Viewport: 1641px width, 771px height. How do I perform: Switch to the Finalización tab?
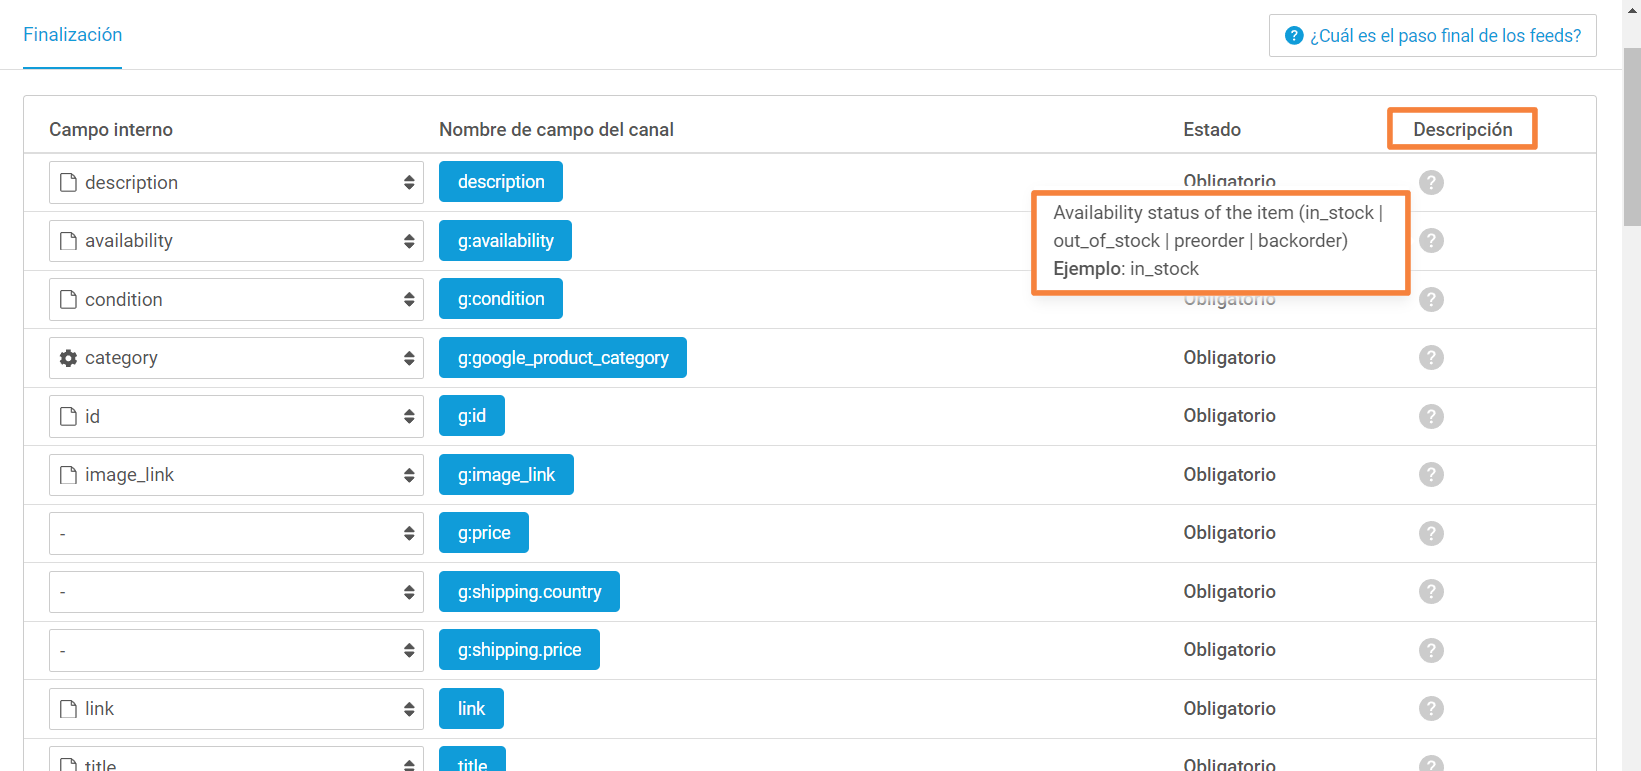pyautogui.click(x=72, y=35)
